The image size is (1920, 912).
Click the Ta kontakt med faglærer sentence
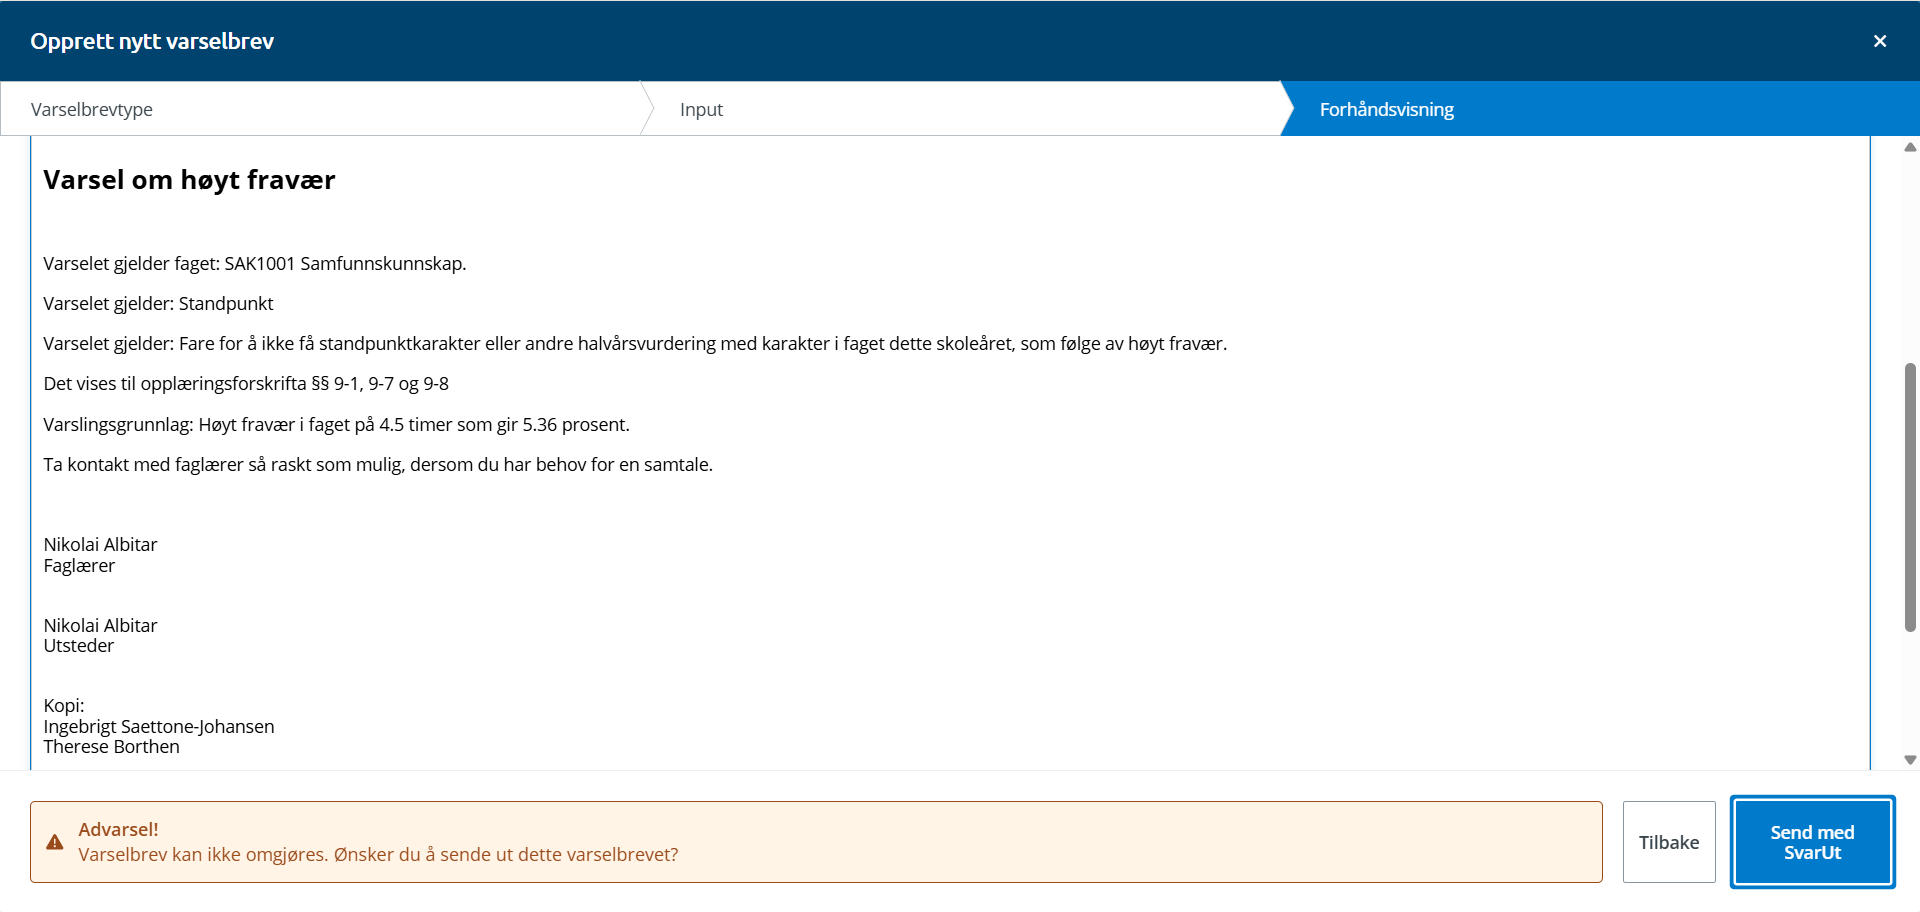(x=378, y=465)
